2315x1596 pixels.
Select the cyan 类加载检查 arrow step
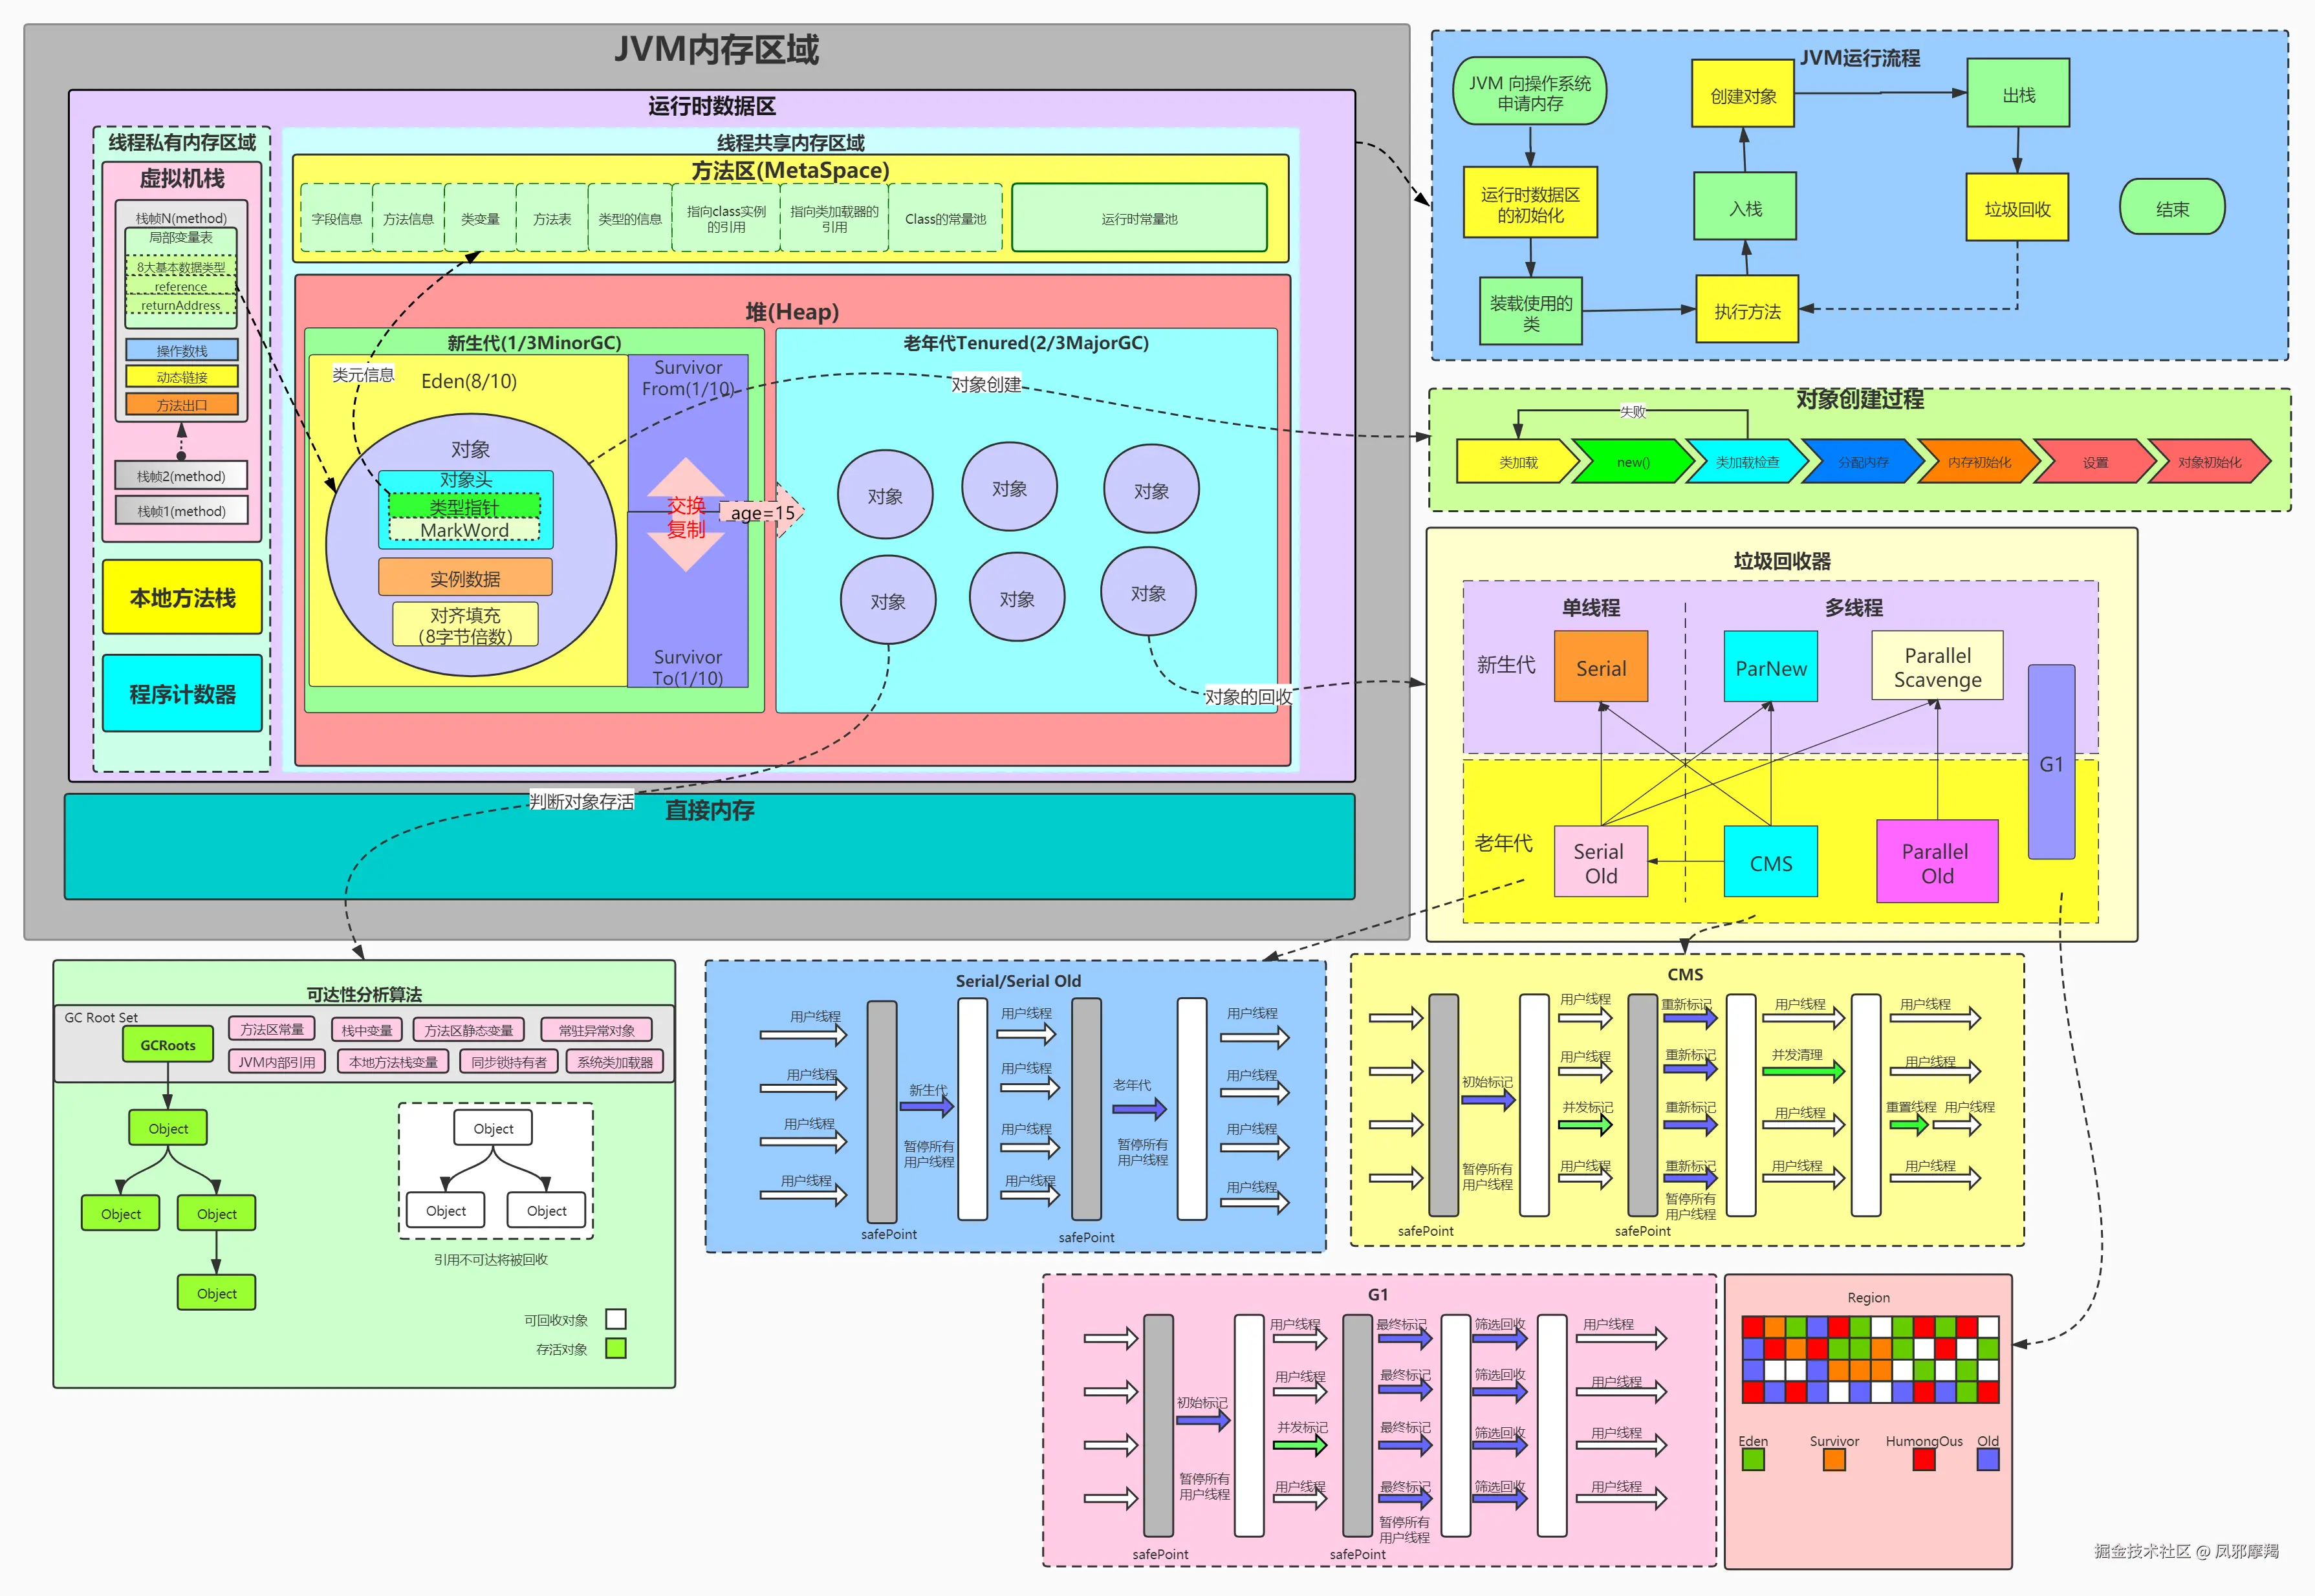coord(1747,462)
